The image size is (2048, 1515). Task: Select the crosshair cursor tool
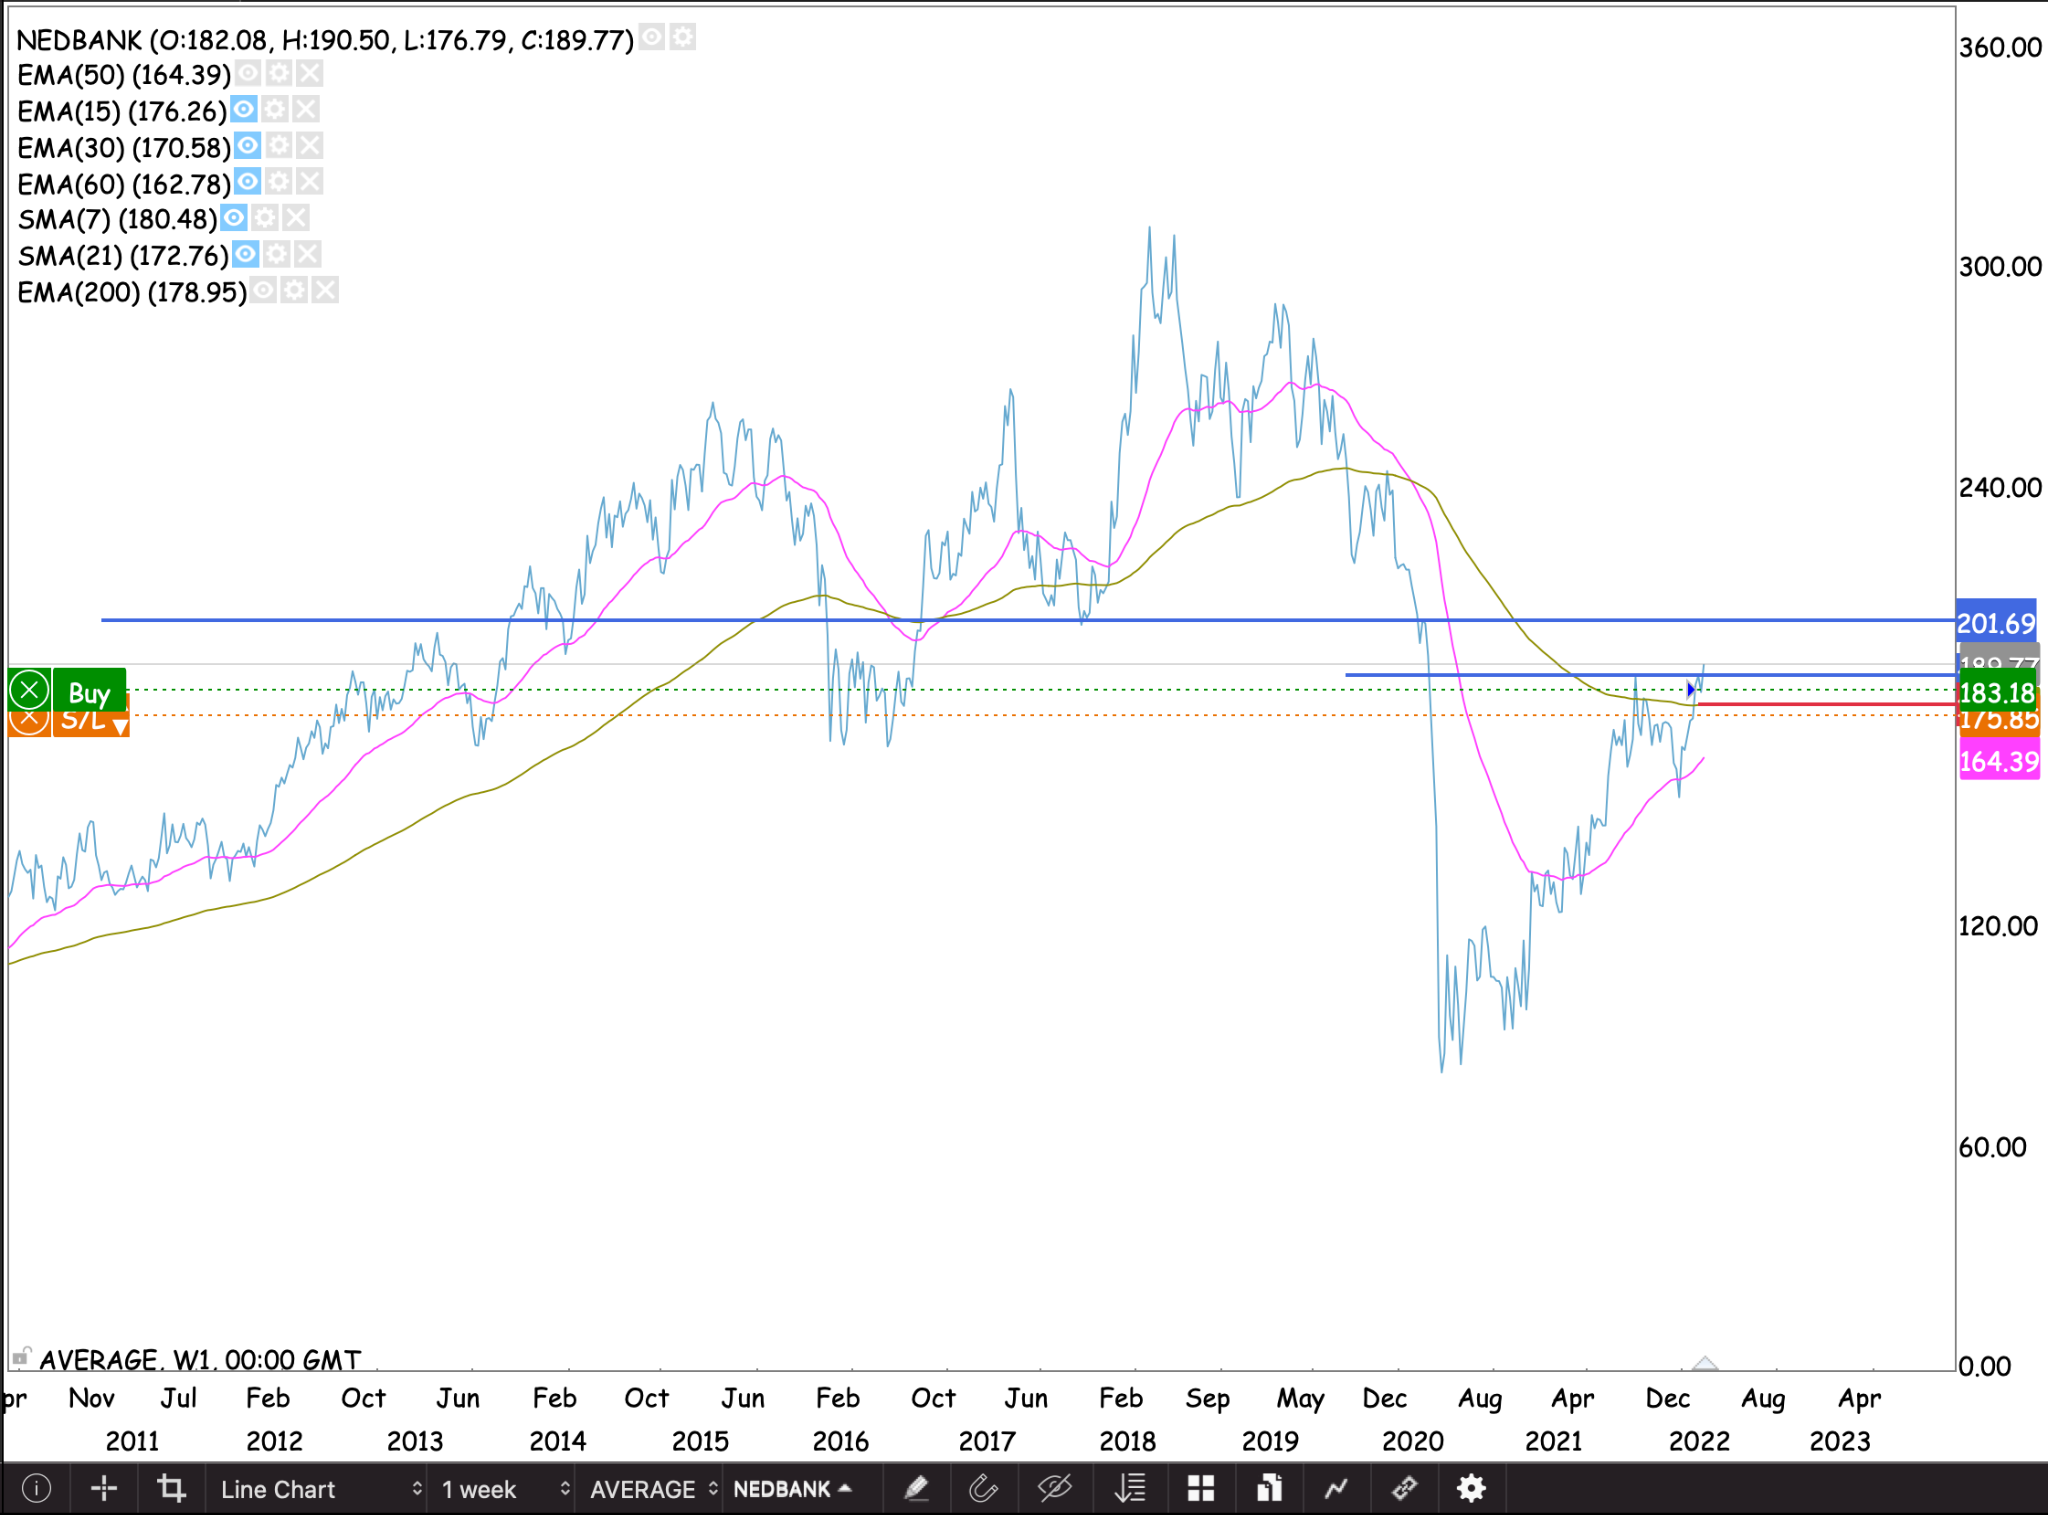click(x=104, y=1489)
